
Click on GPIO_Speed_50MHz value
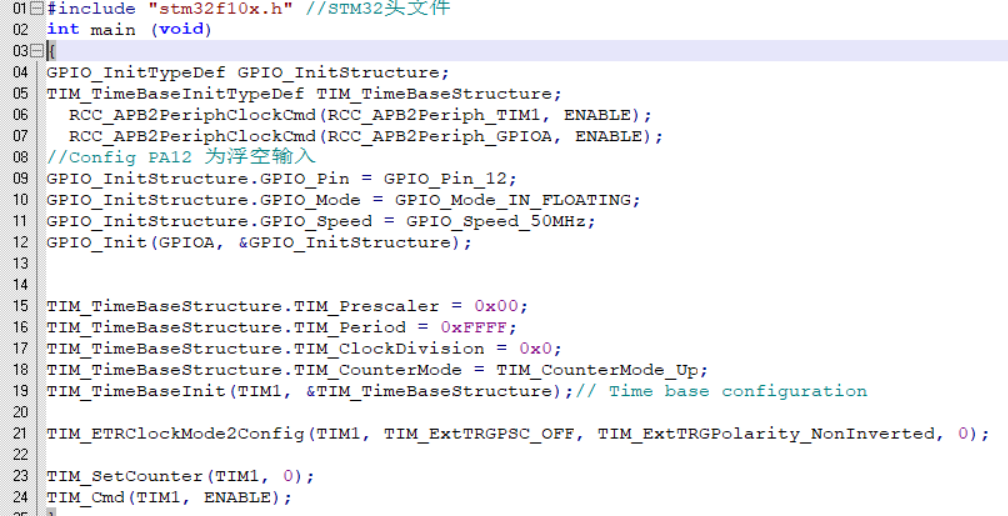[x=496, y=221]
